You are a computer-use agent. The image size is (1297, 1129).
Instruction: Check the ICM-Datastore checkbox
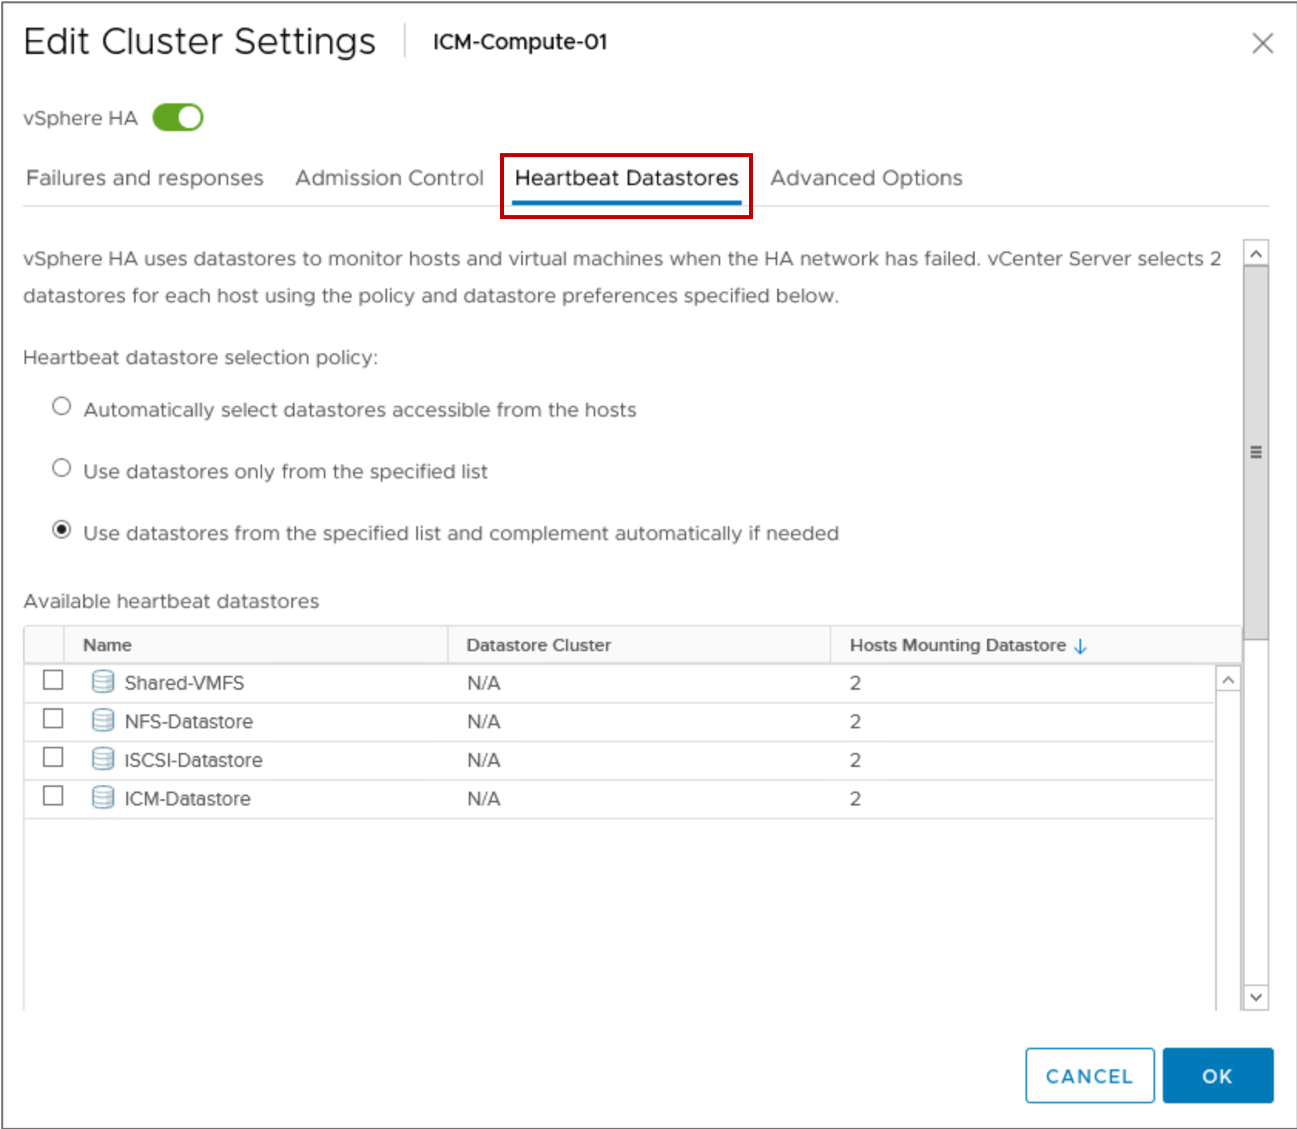pos(53,796)
